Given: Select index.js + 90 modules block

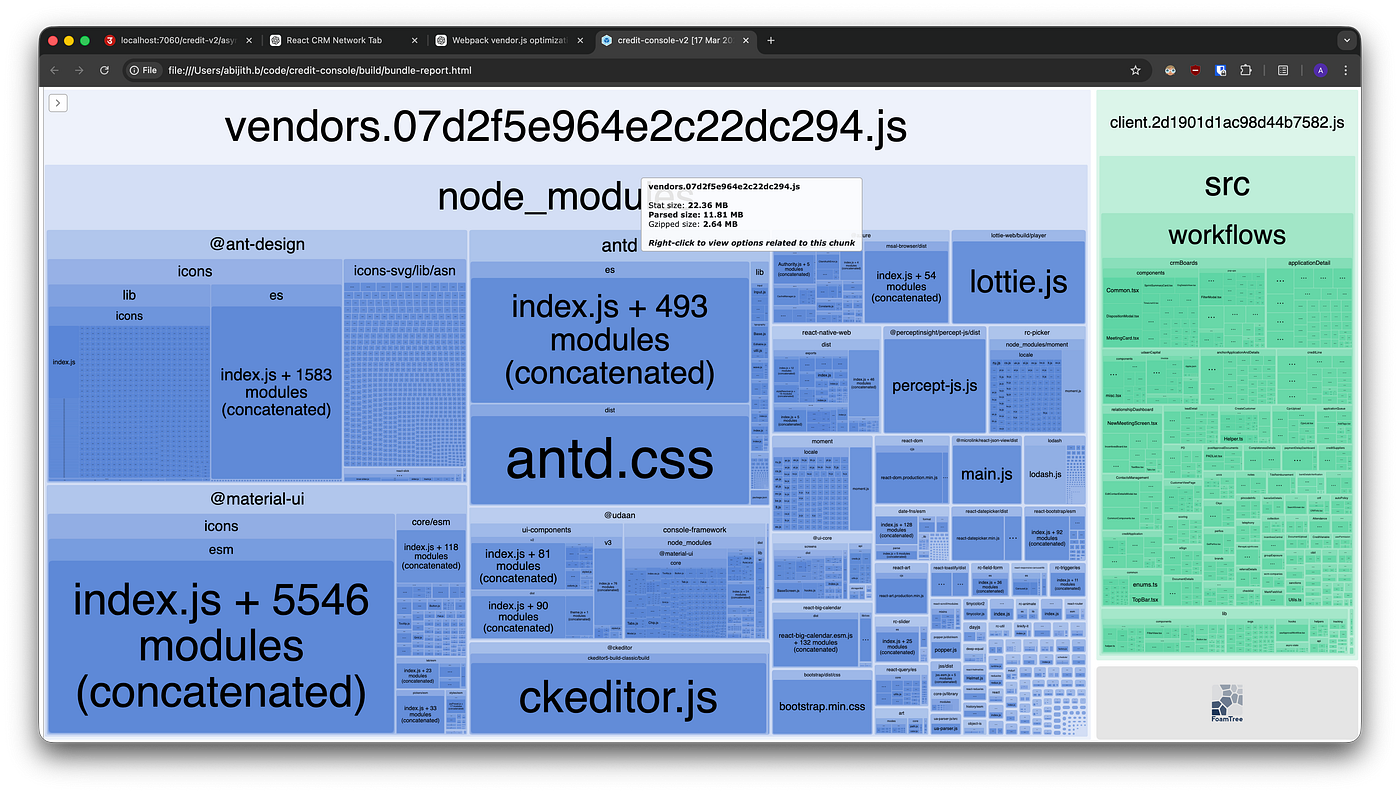Looking at the screenshot, I should (x=517, y=615).
